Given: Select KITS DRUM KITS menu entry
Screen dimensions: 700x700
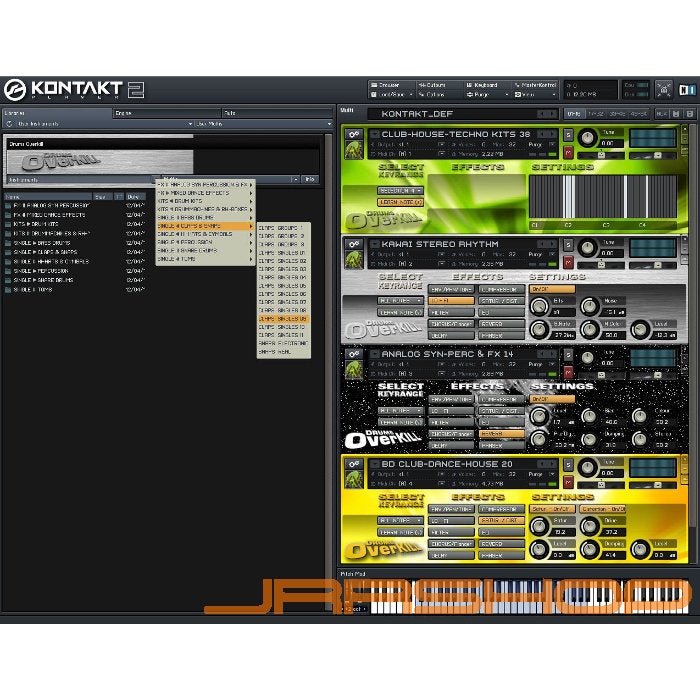Looking at the screenshot, I should coord(205,201).
